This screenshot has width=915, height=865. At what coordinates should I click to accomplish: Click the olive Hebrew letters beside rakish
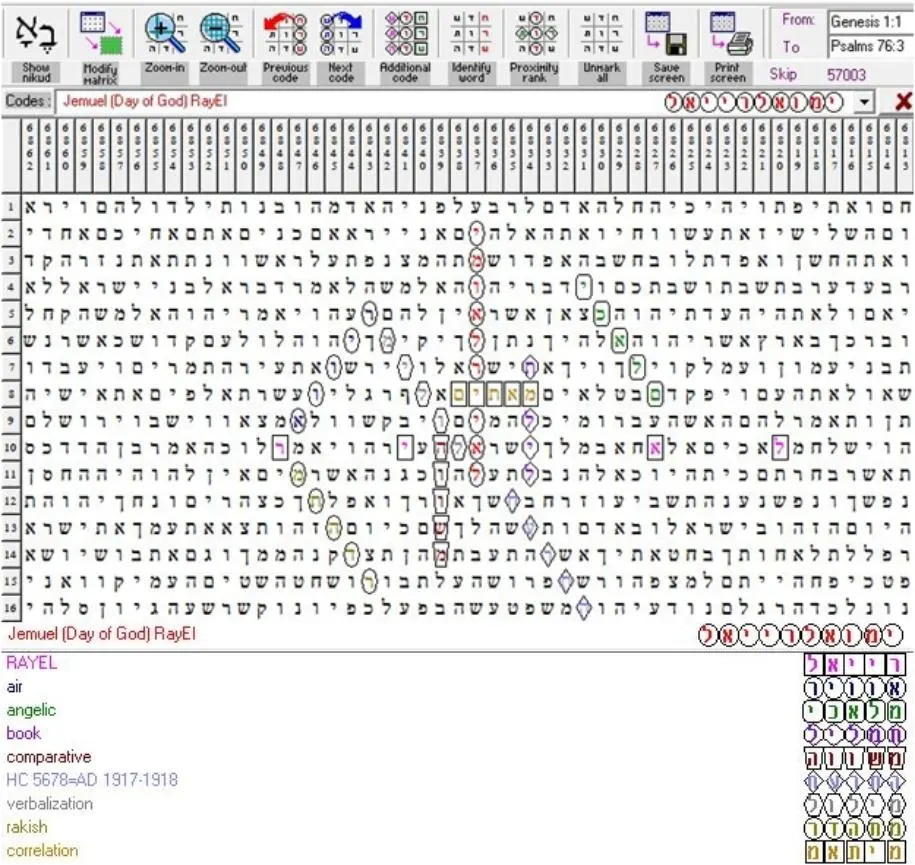[855, 828]
